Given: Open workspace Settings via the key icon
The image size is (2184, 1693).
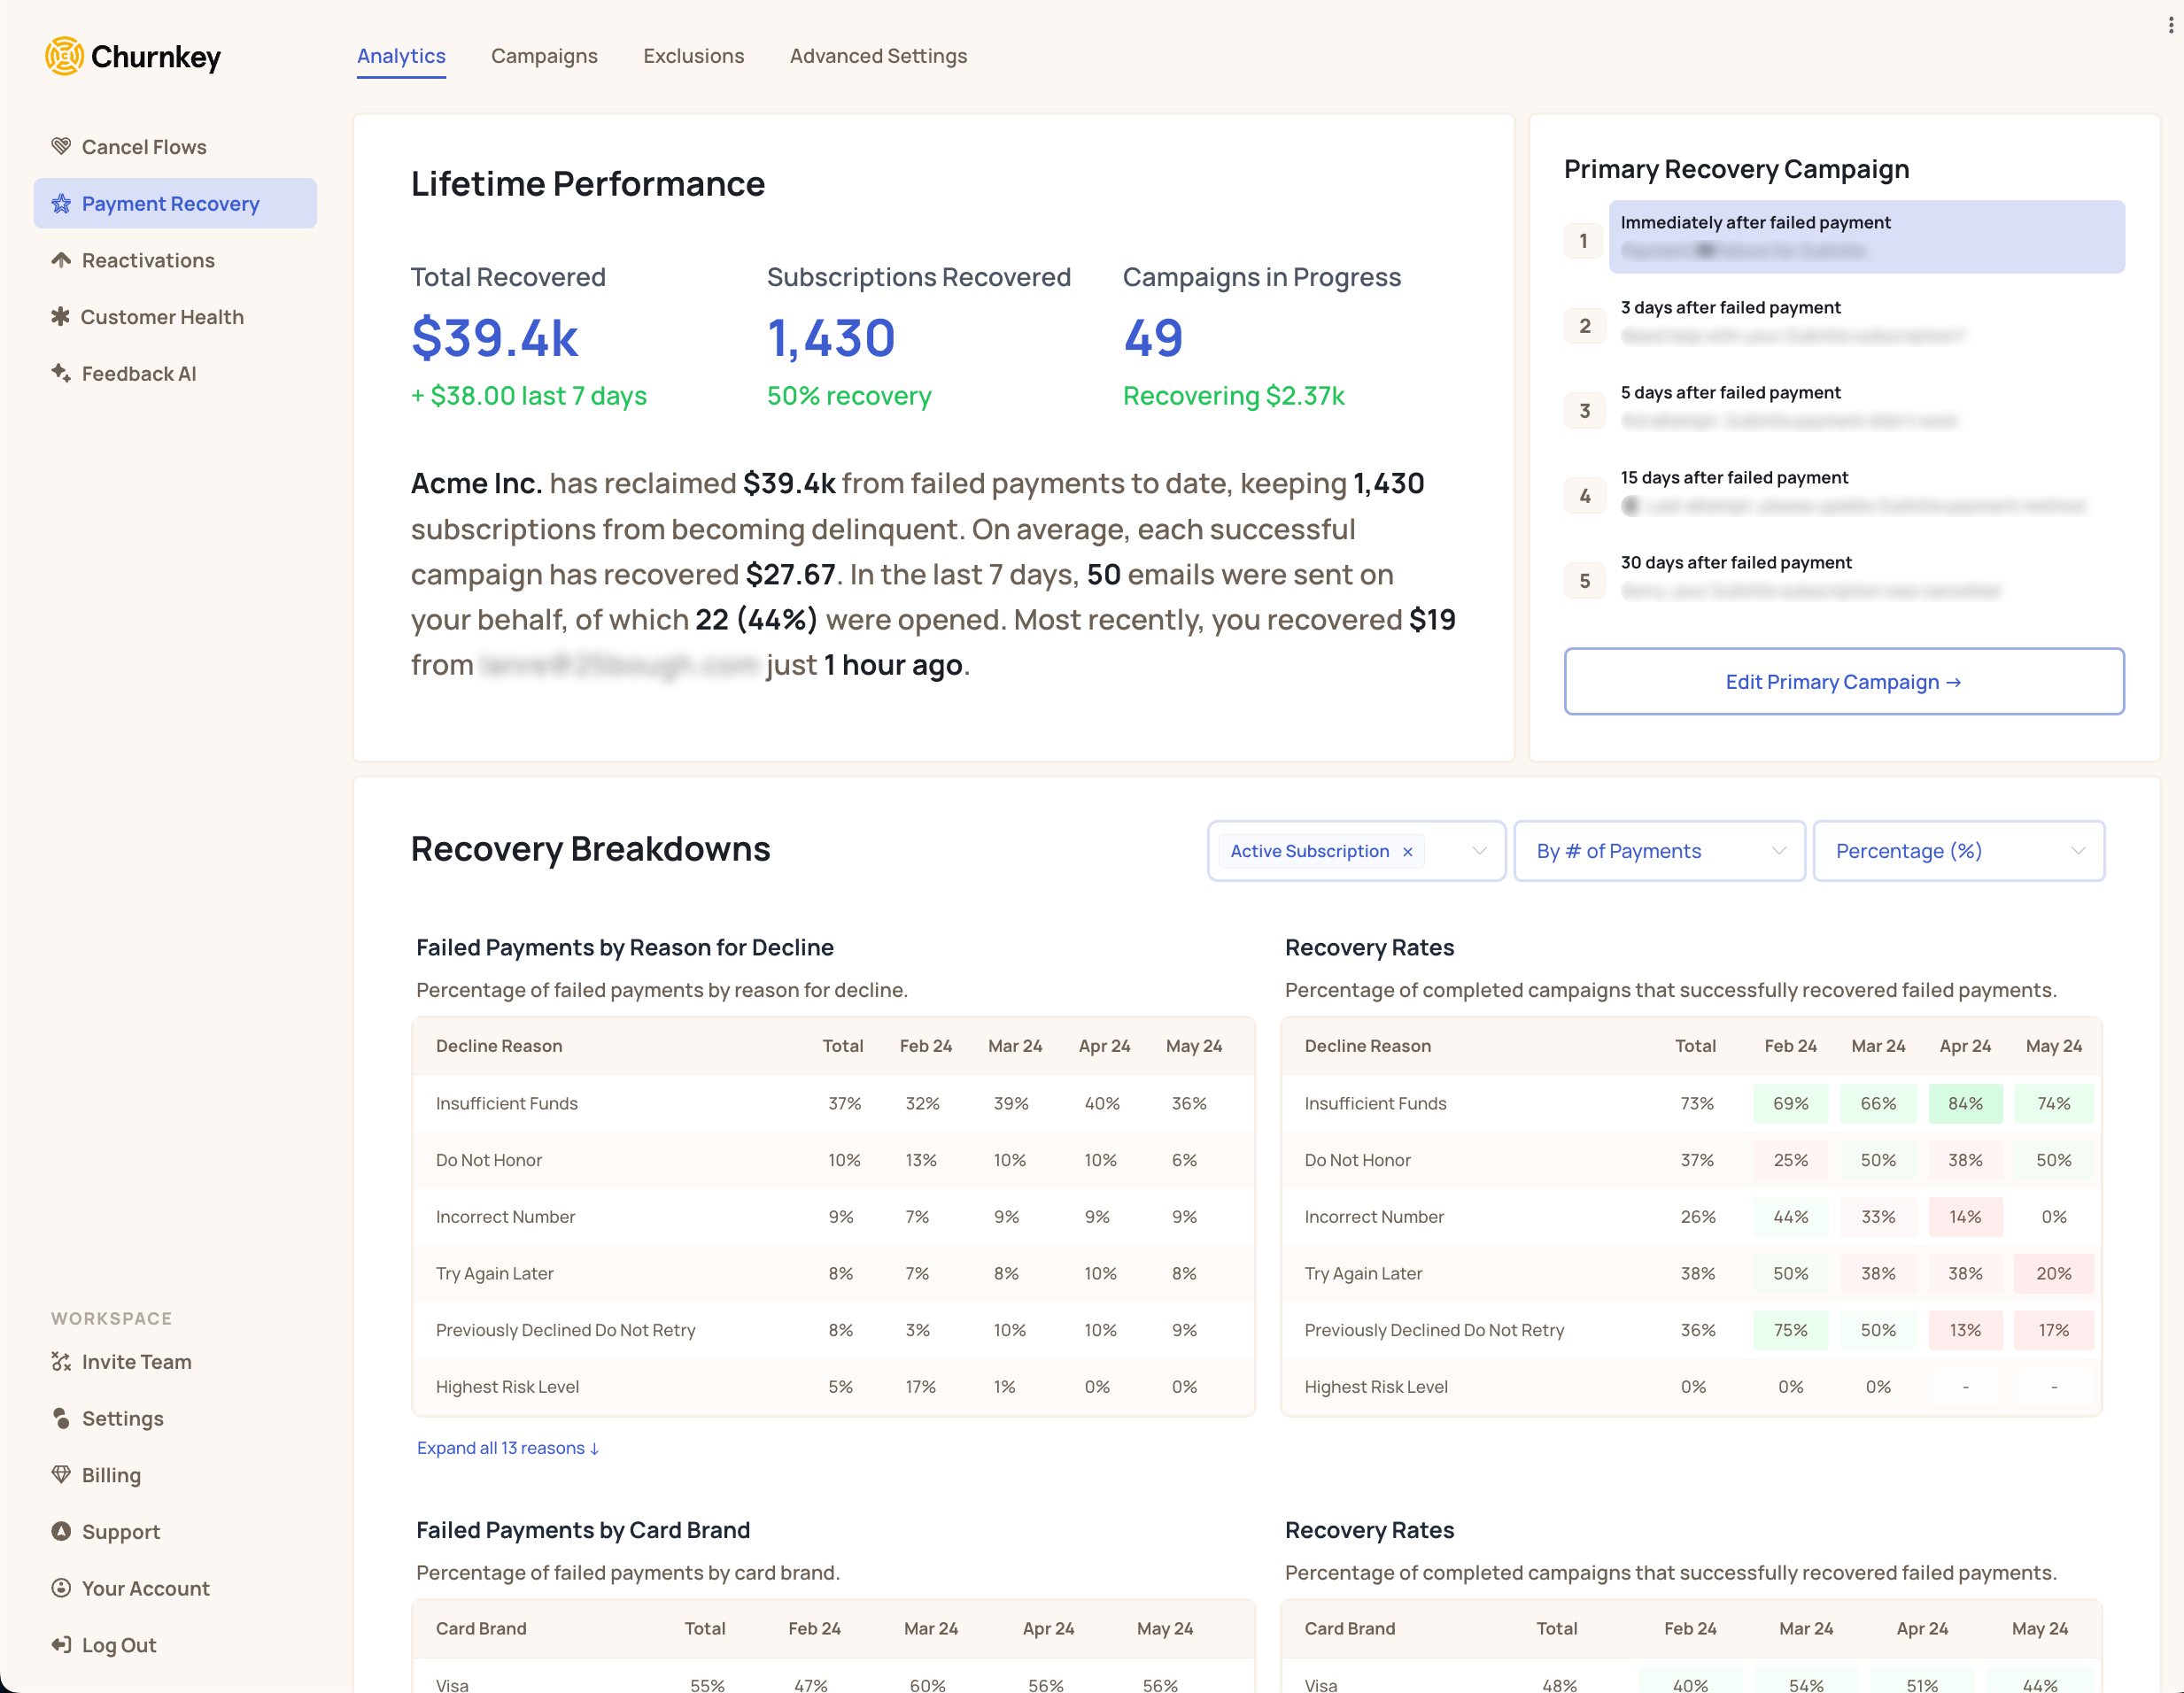Looking at the screenshot, I should click(61, 1418).
